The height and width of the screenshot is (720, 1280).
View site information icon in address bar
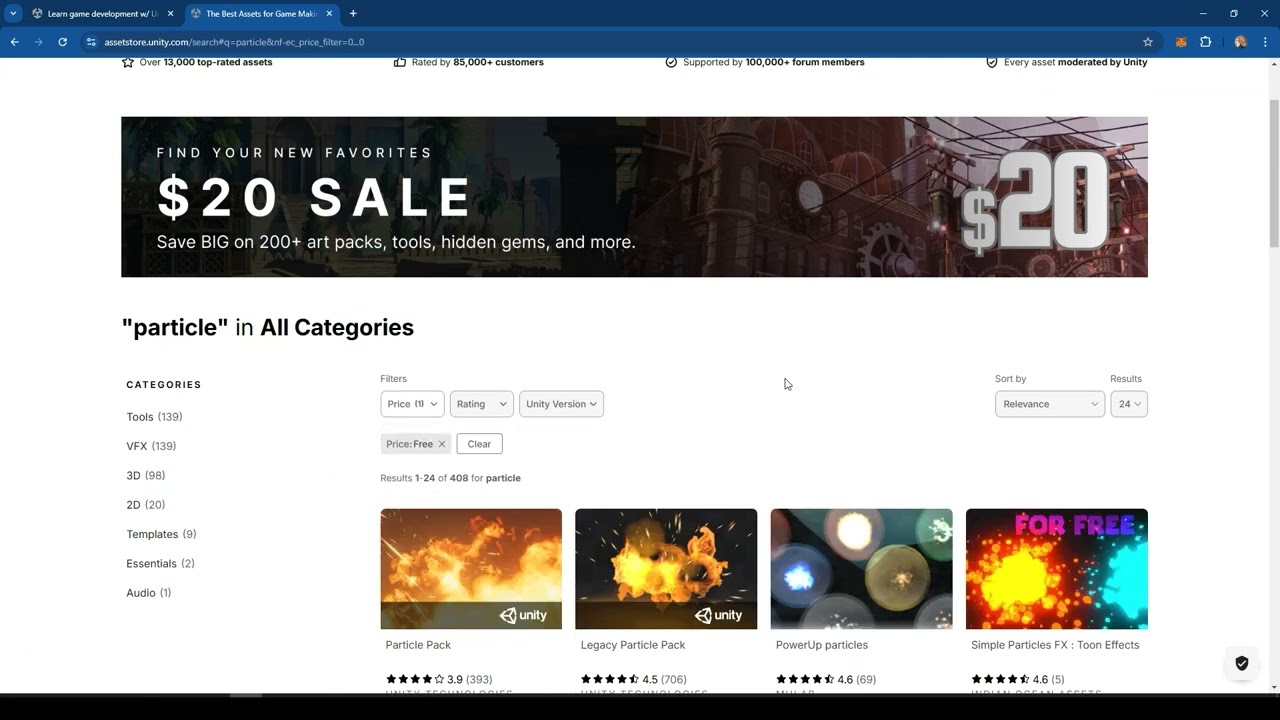91,42
